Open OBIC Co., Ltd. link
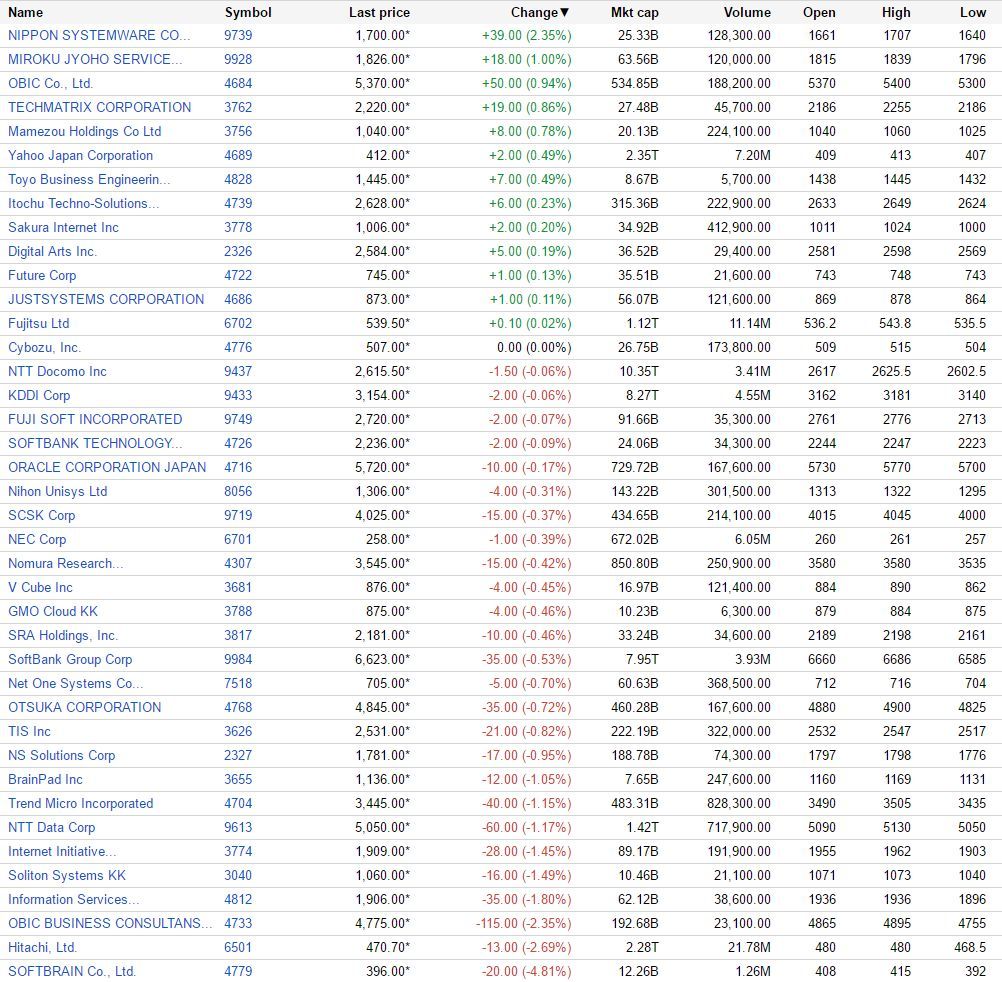Image resolution: width=1002 pixels, height=982 pixels. pos(50,83)
